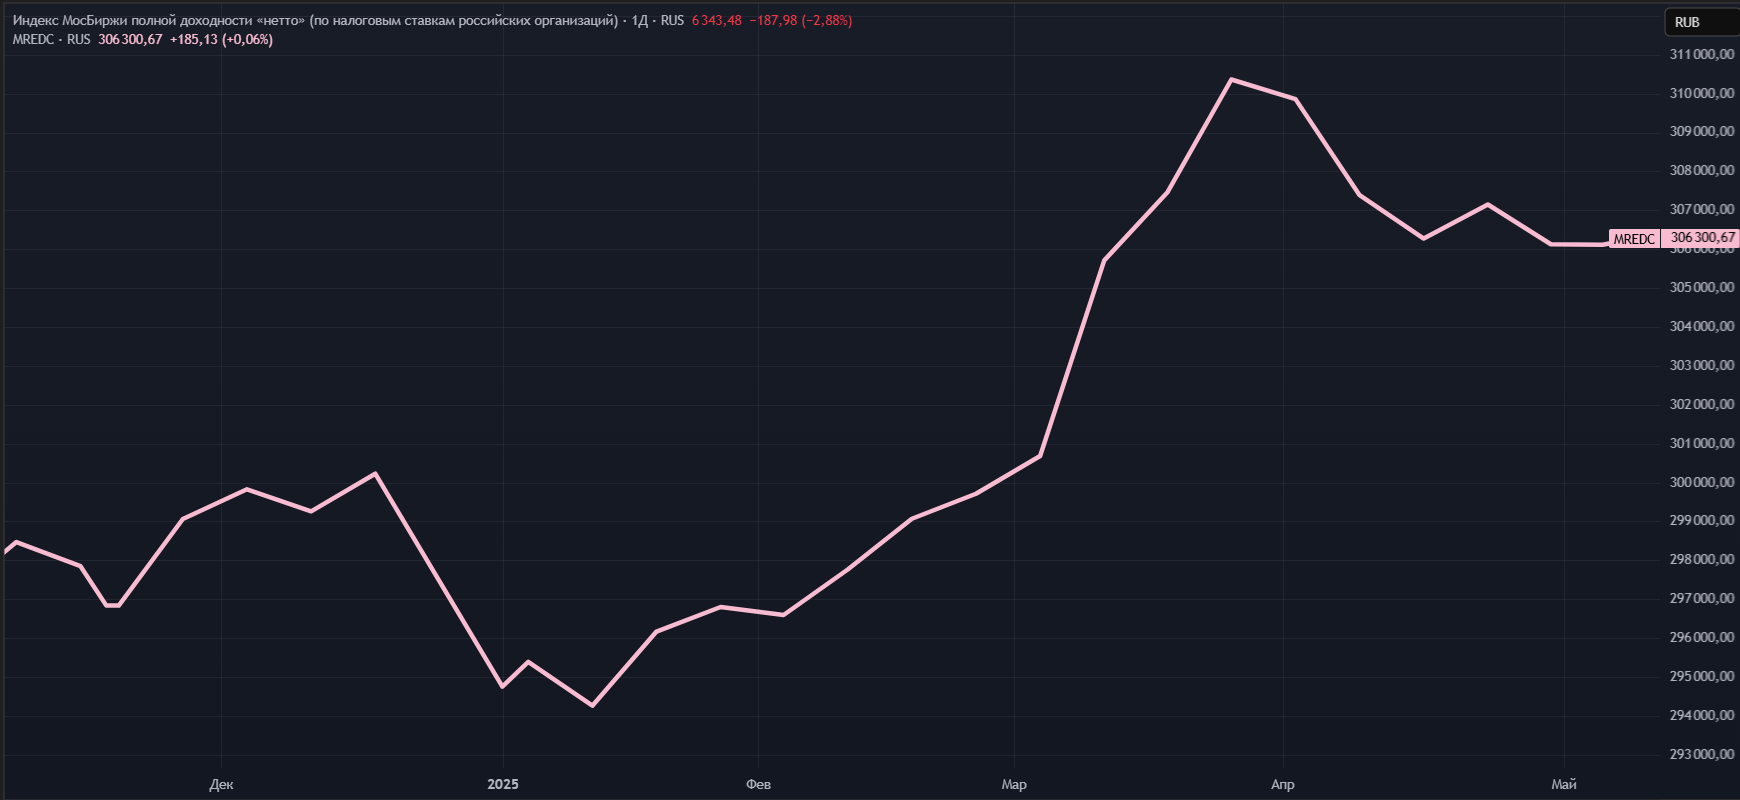
Task: Click the highlighted 306 300,67 axis price label
Action: (x=1702, y=238)
